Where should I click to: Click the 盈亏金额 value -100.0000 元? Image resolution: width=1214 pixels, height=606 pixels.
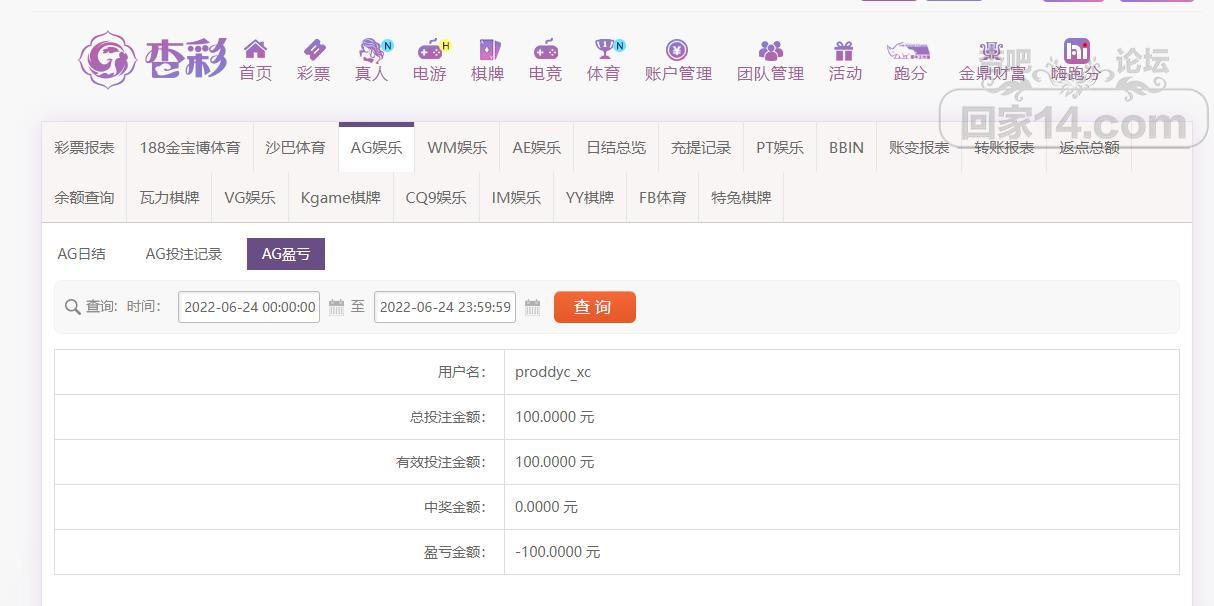pos(557,552)
